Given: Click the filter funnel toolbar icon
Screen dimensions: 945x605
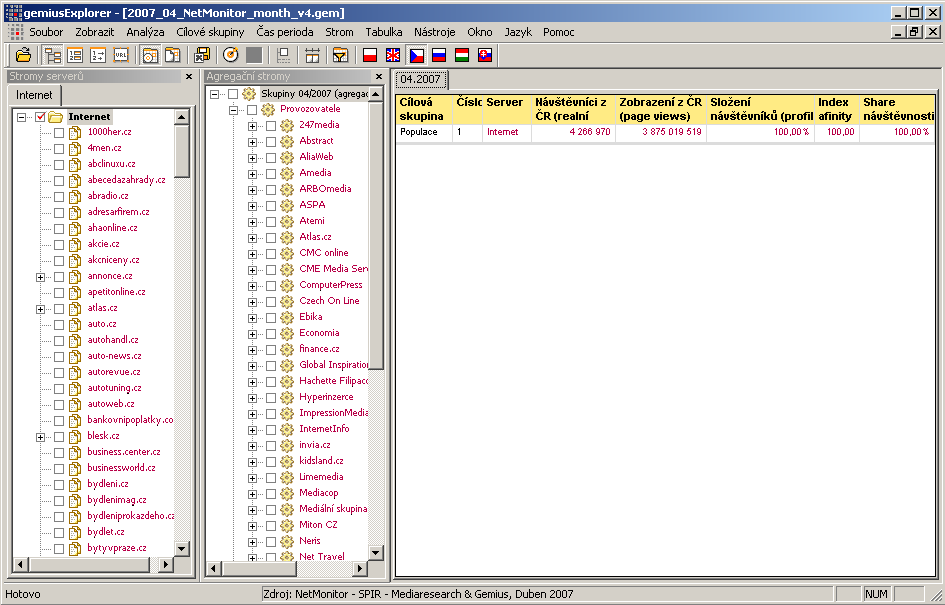Looking at the screenshot, I should click(341, 55).
